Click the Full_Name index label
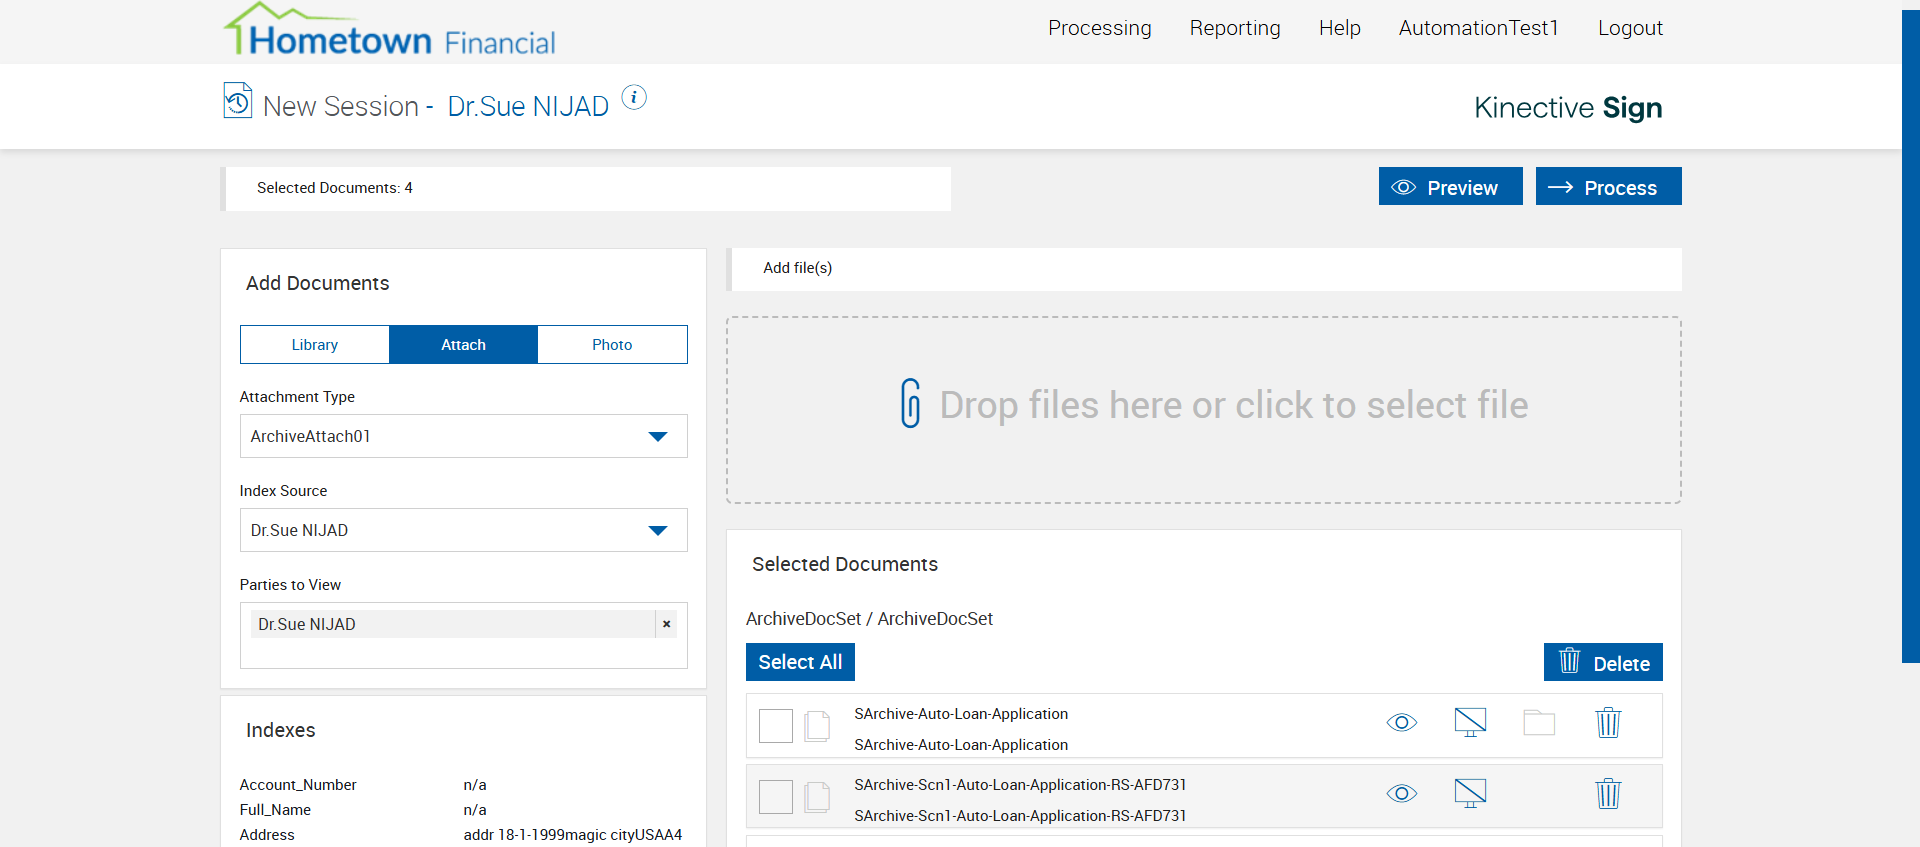Viewport: 1920px width, 847px height. (275, 810)
